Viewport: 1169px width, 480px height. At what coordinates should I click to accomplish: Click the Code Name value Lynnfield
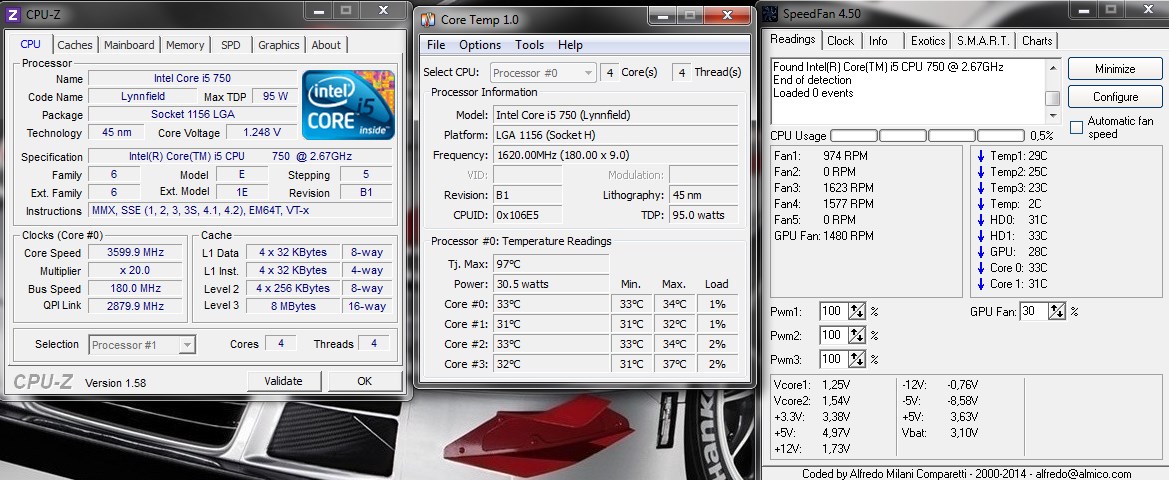[x=143, y=96]
